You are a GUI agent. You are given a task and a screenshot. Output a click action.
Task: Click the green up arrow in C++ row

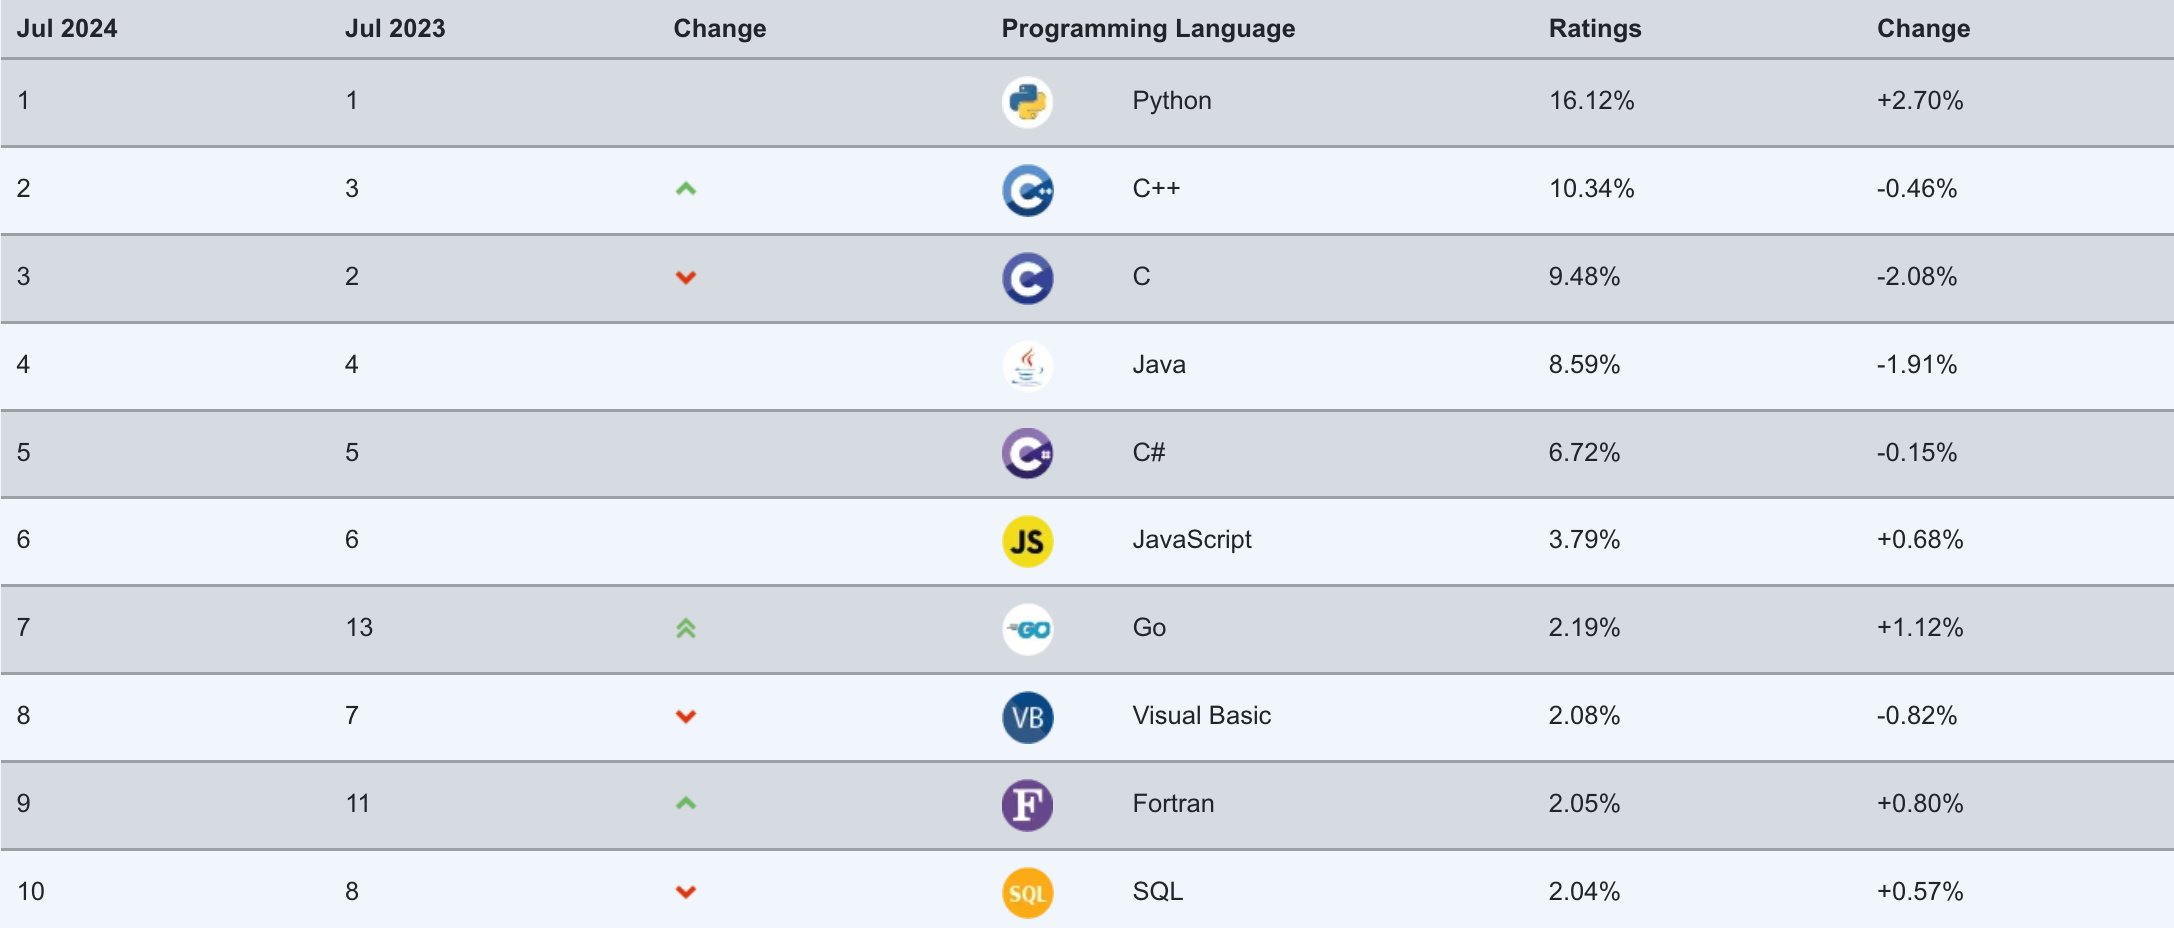coord(685,189)
